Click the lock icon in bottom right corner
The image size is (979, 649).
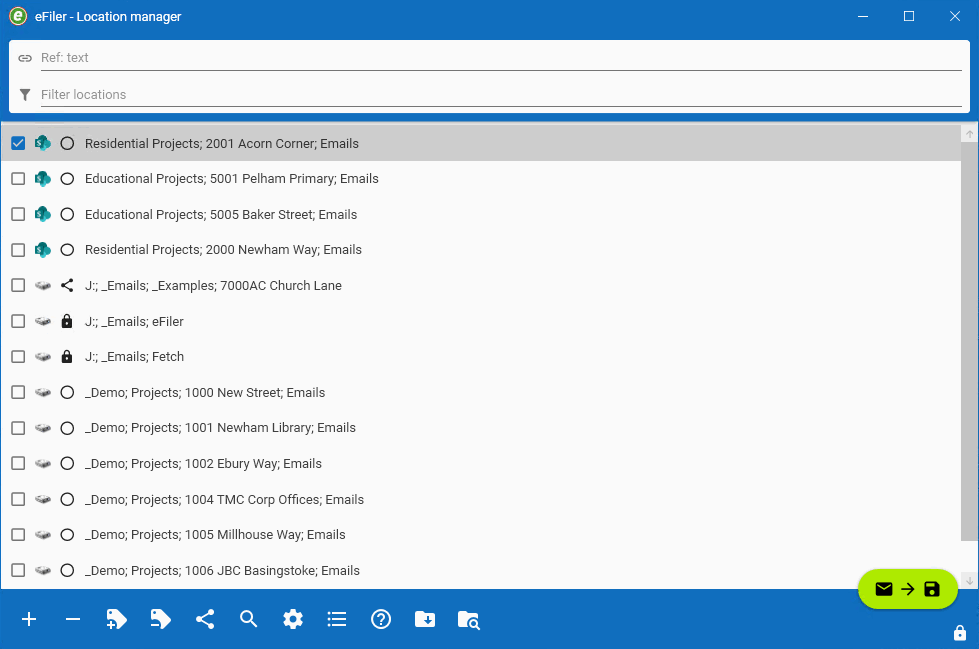960,633
